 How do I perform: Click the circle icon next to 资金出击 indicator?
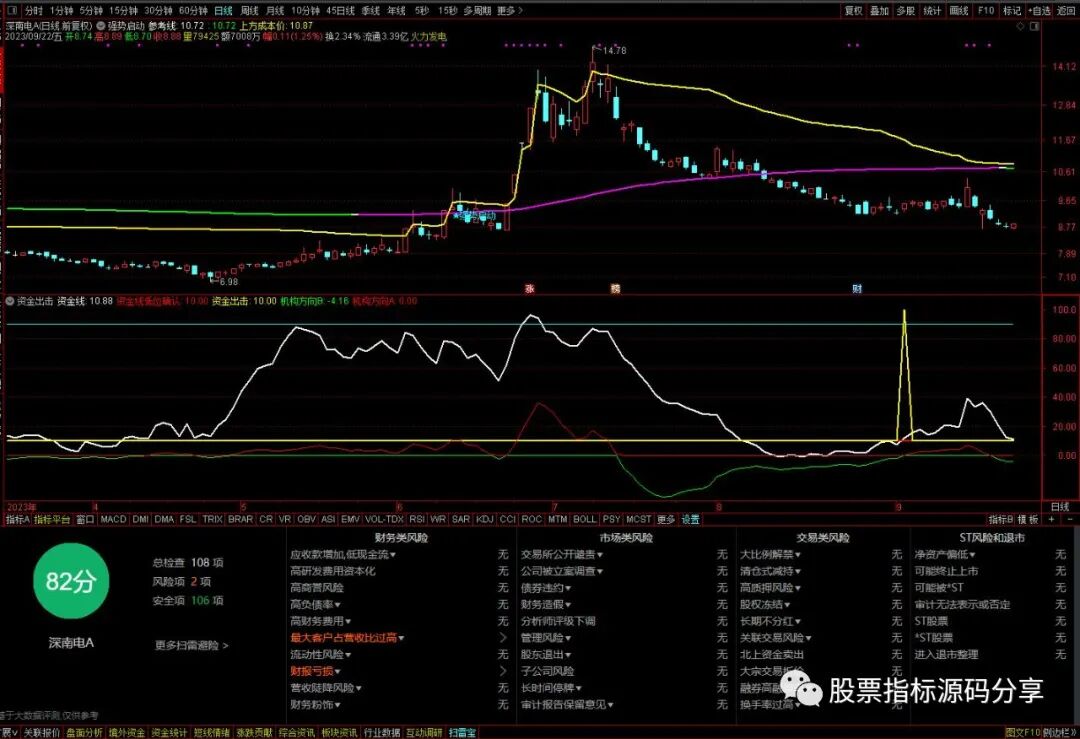(10, 301)
